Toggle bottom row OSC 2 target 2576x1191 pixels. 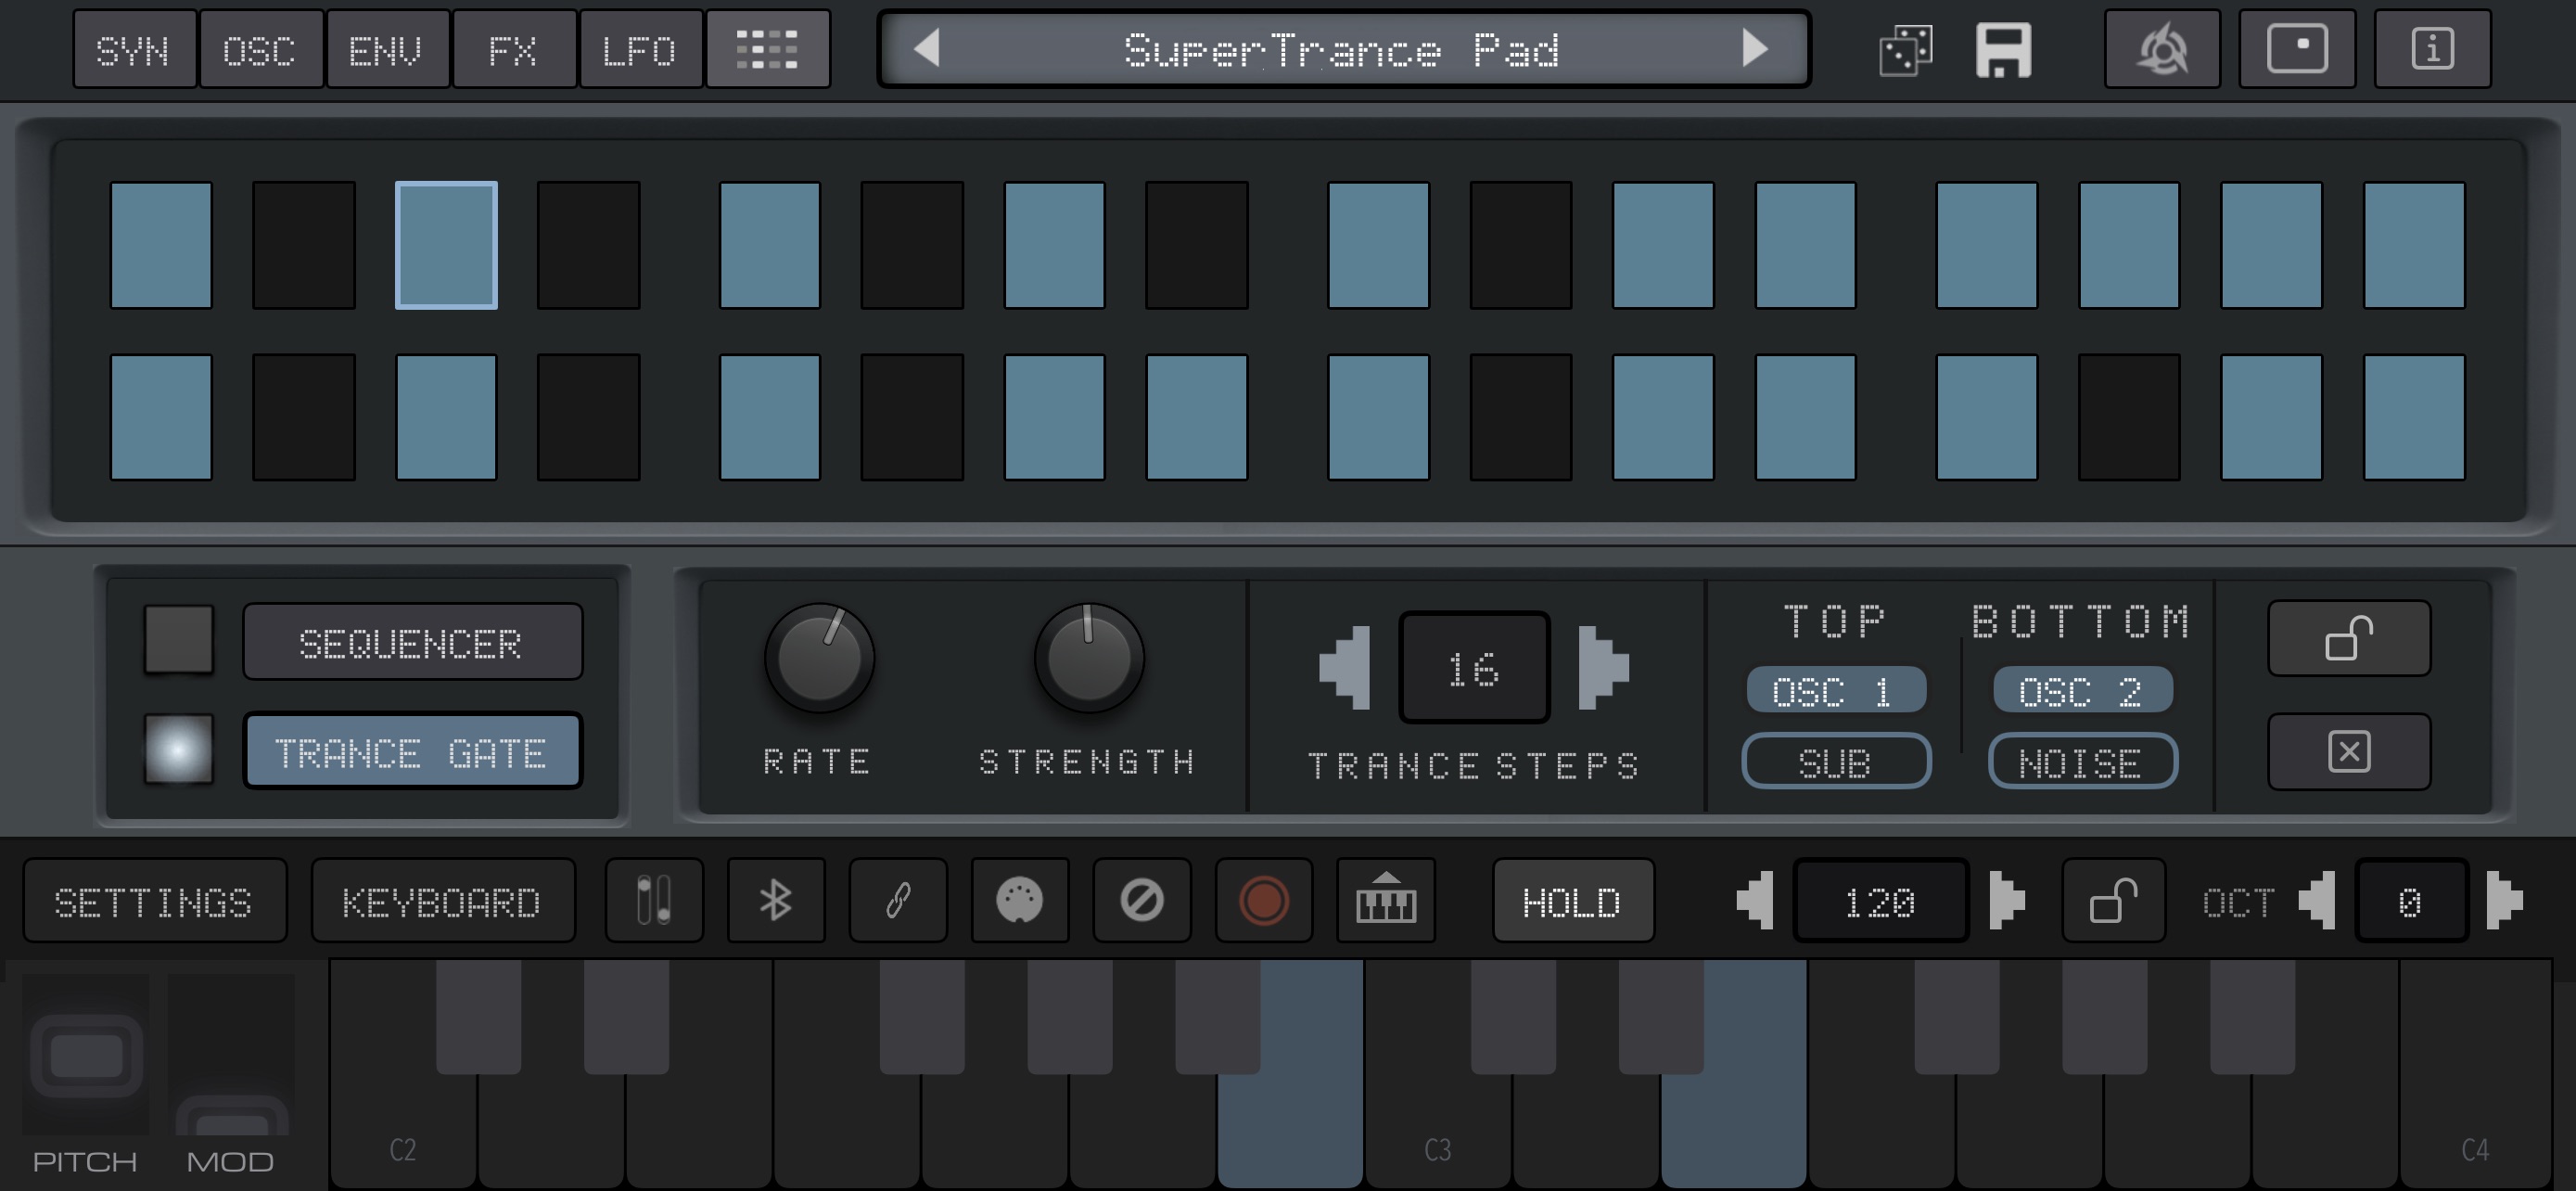[2082, 690]
